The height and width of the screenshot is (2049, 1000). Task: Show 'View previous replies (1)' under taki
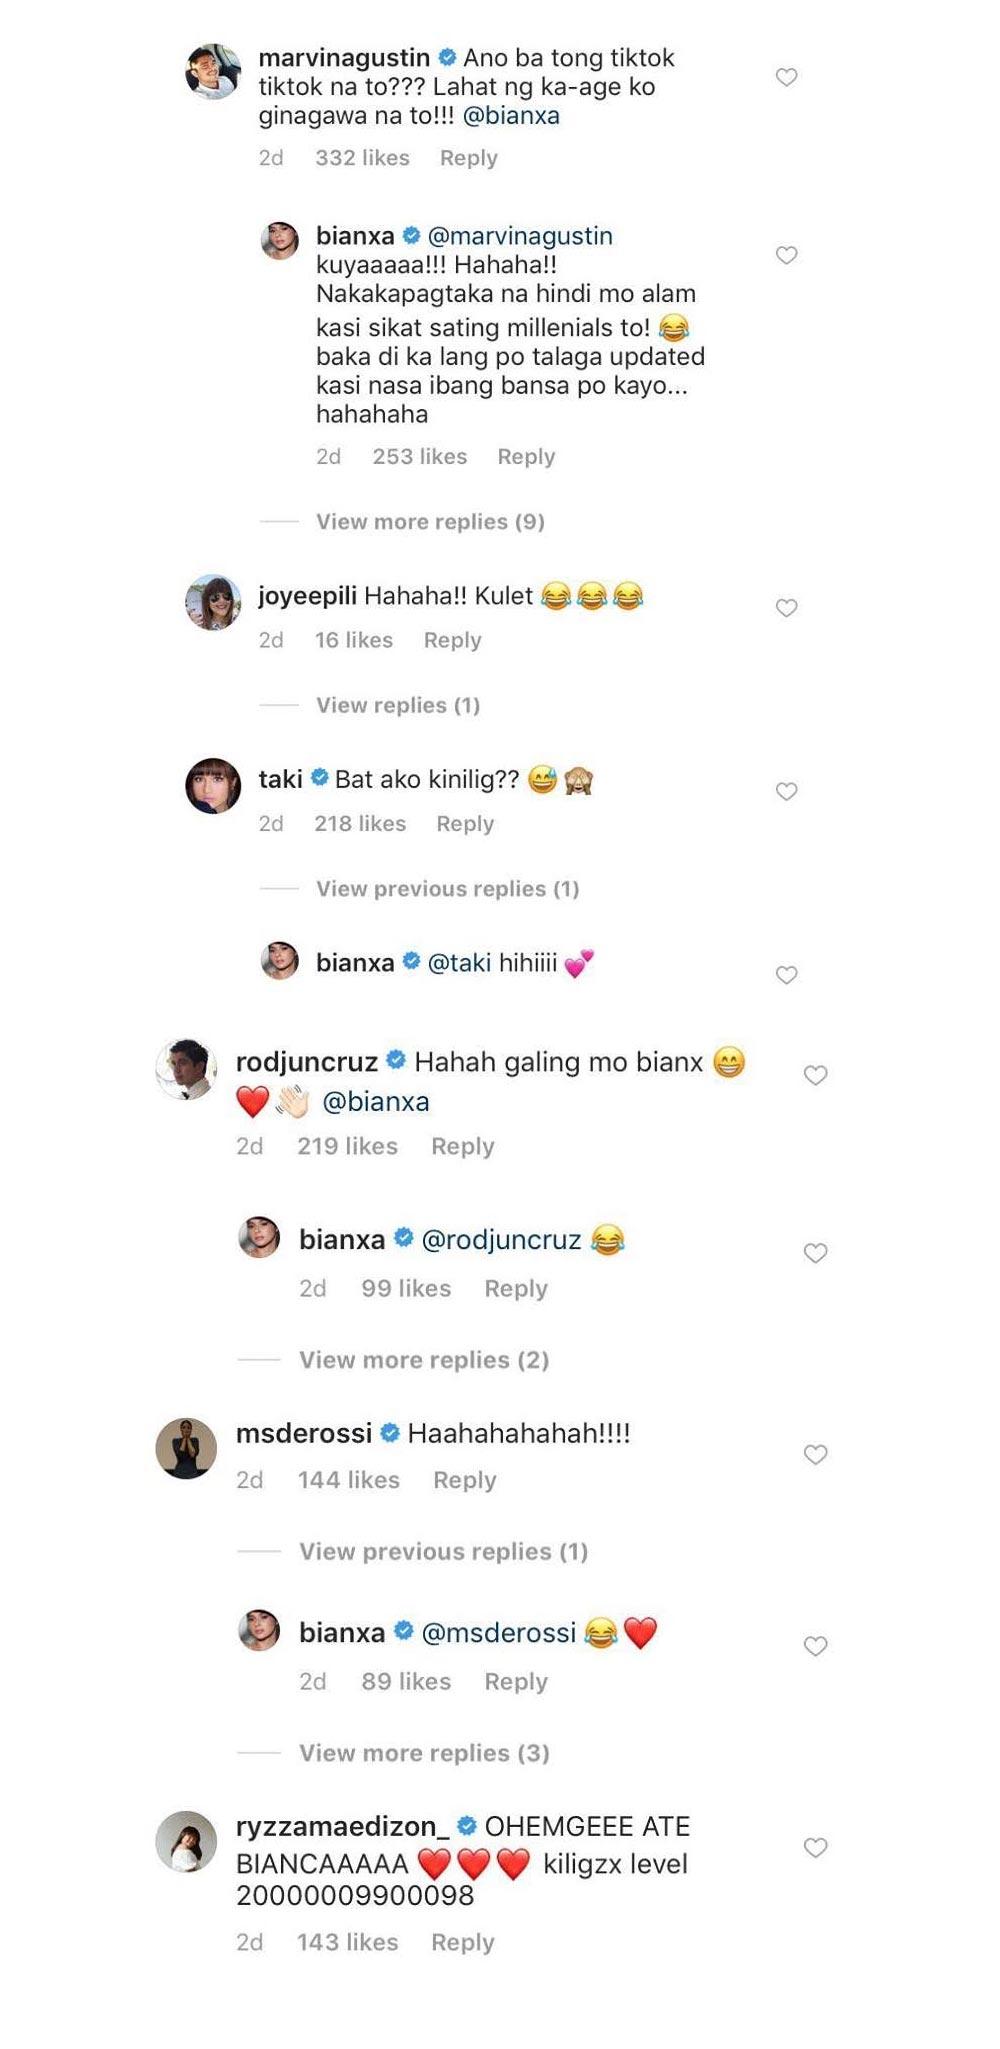[x=447, y=889]
